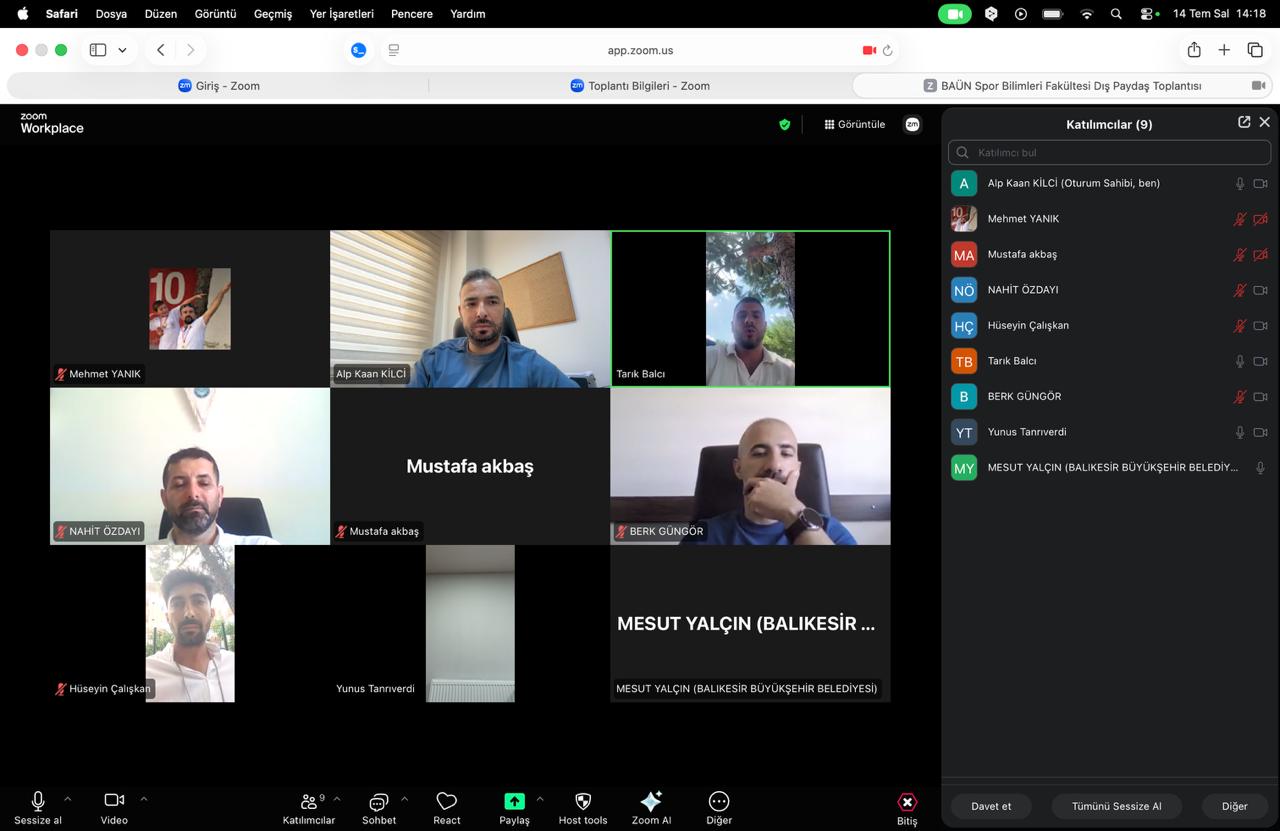
Task: Click the Katılımcılar participants icon
Action: tap(308, 801)
